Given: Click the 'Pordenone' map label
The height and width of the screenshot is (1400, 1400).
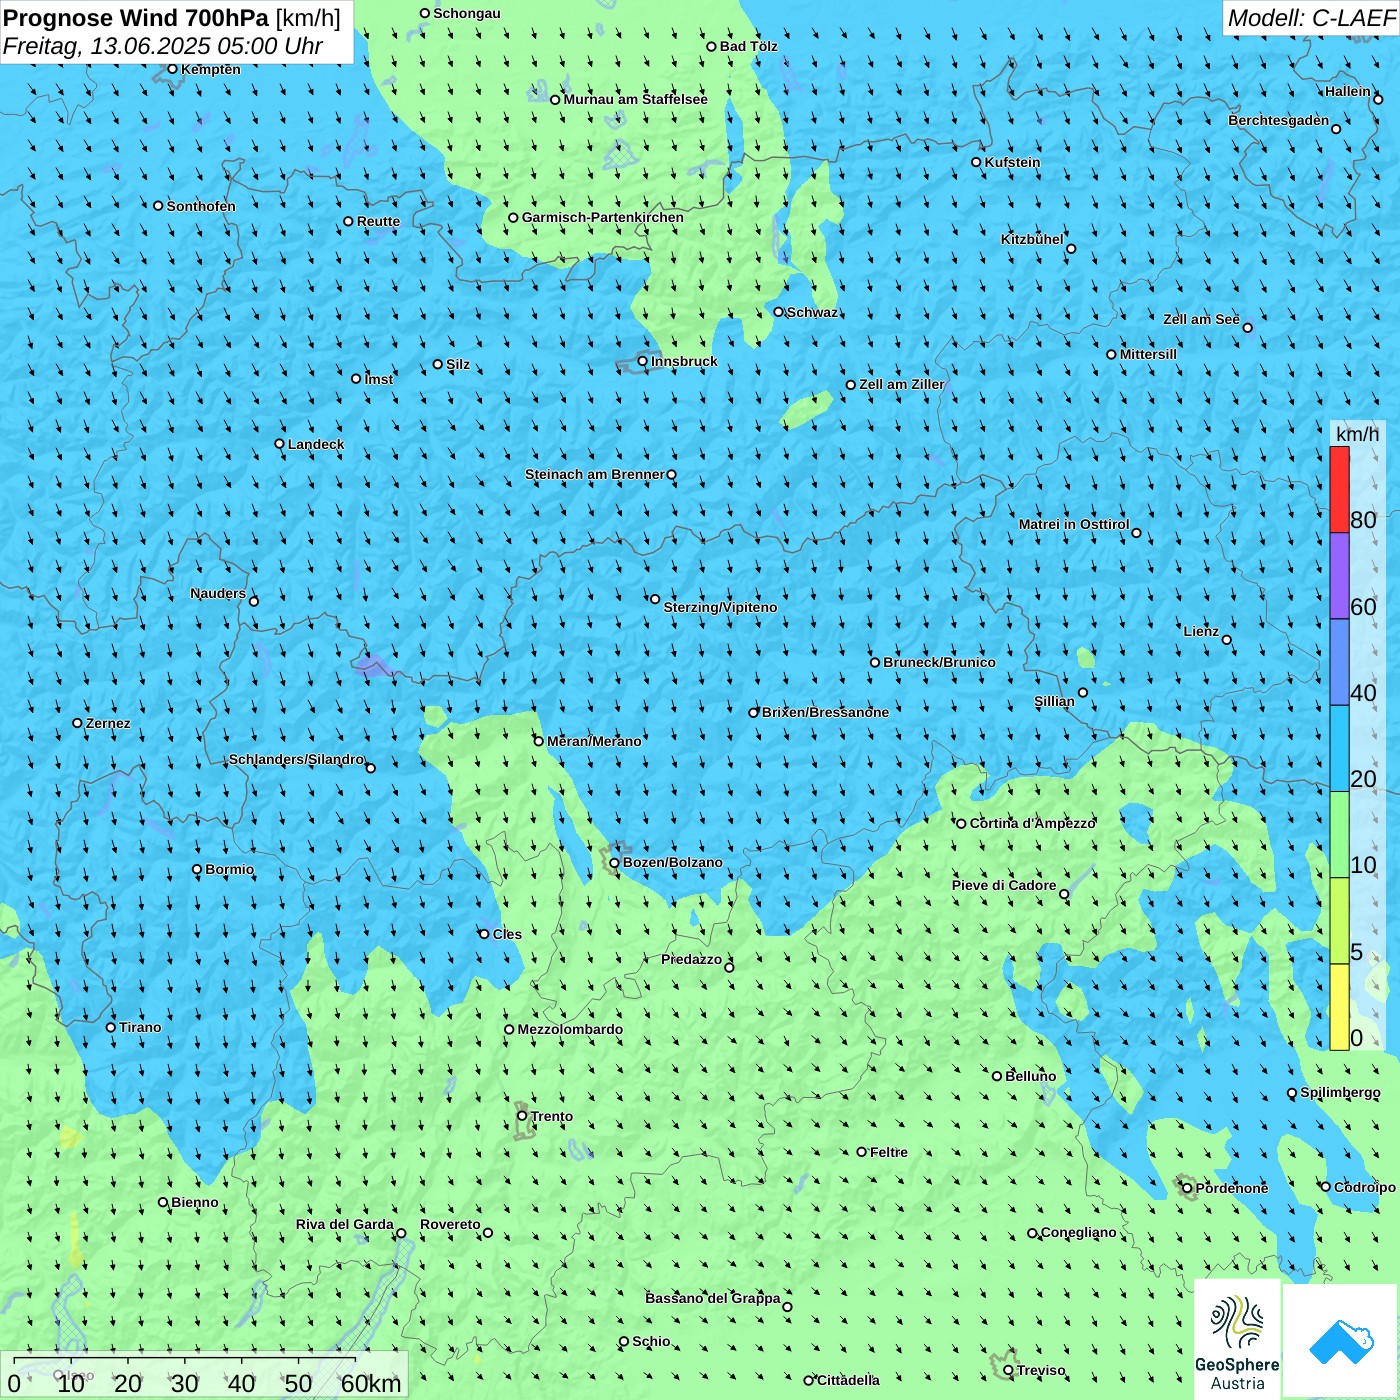Looking at the screenshot, I should tap(1232, 1188).
